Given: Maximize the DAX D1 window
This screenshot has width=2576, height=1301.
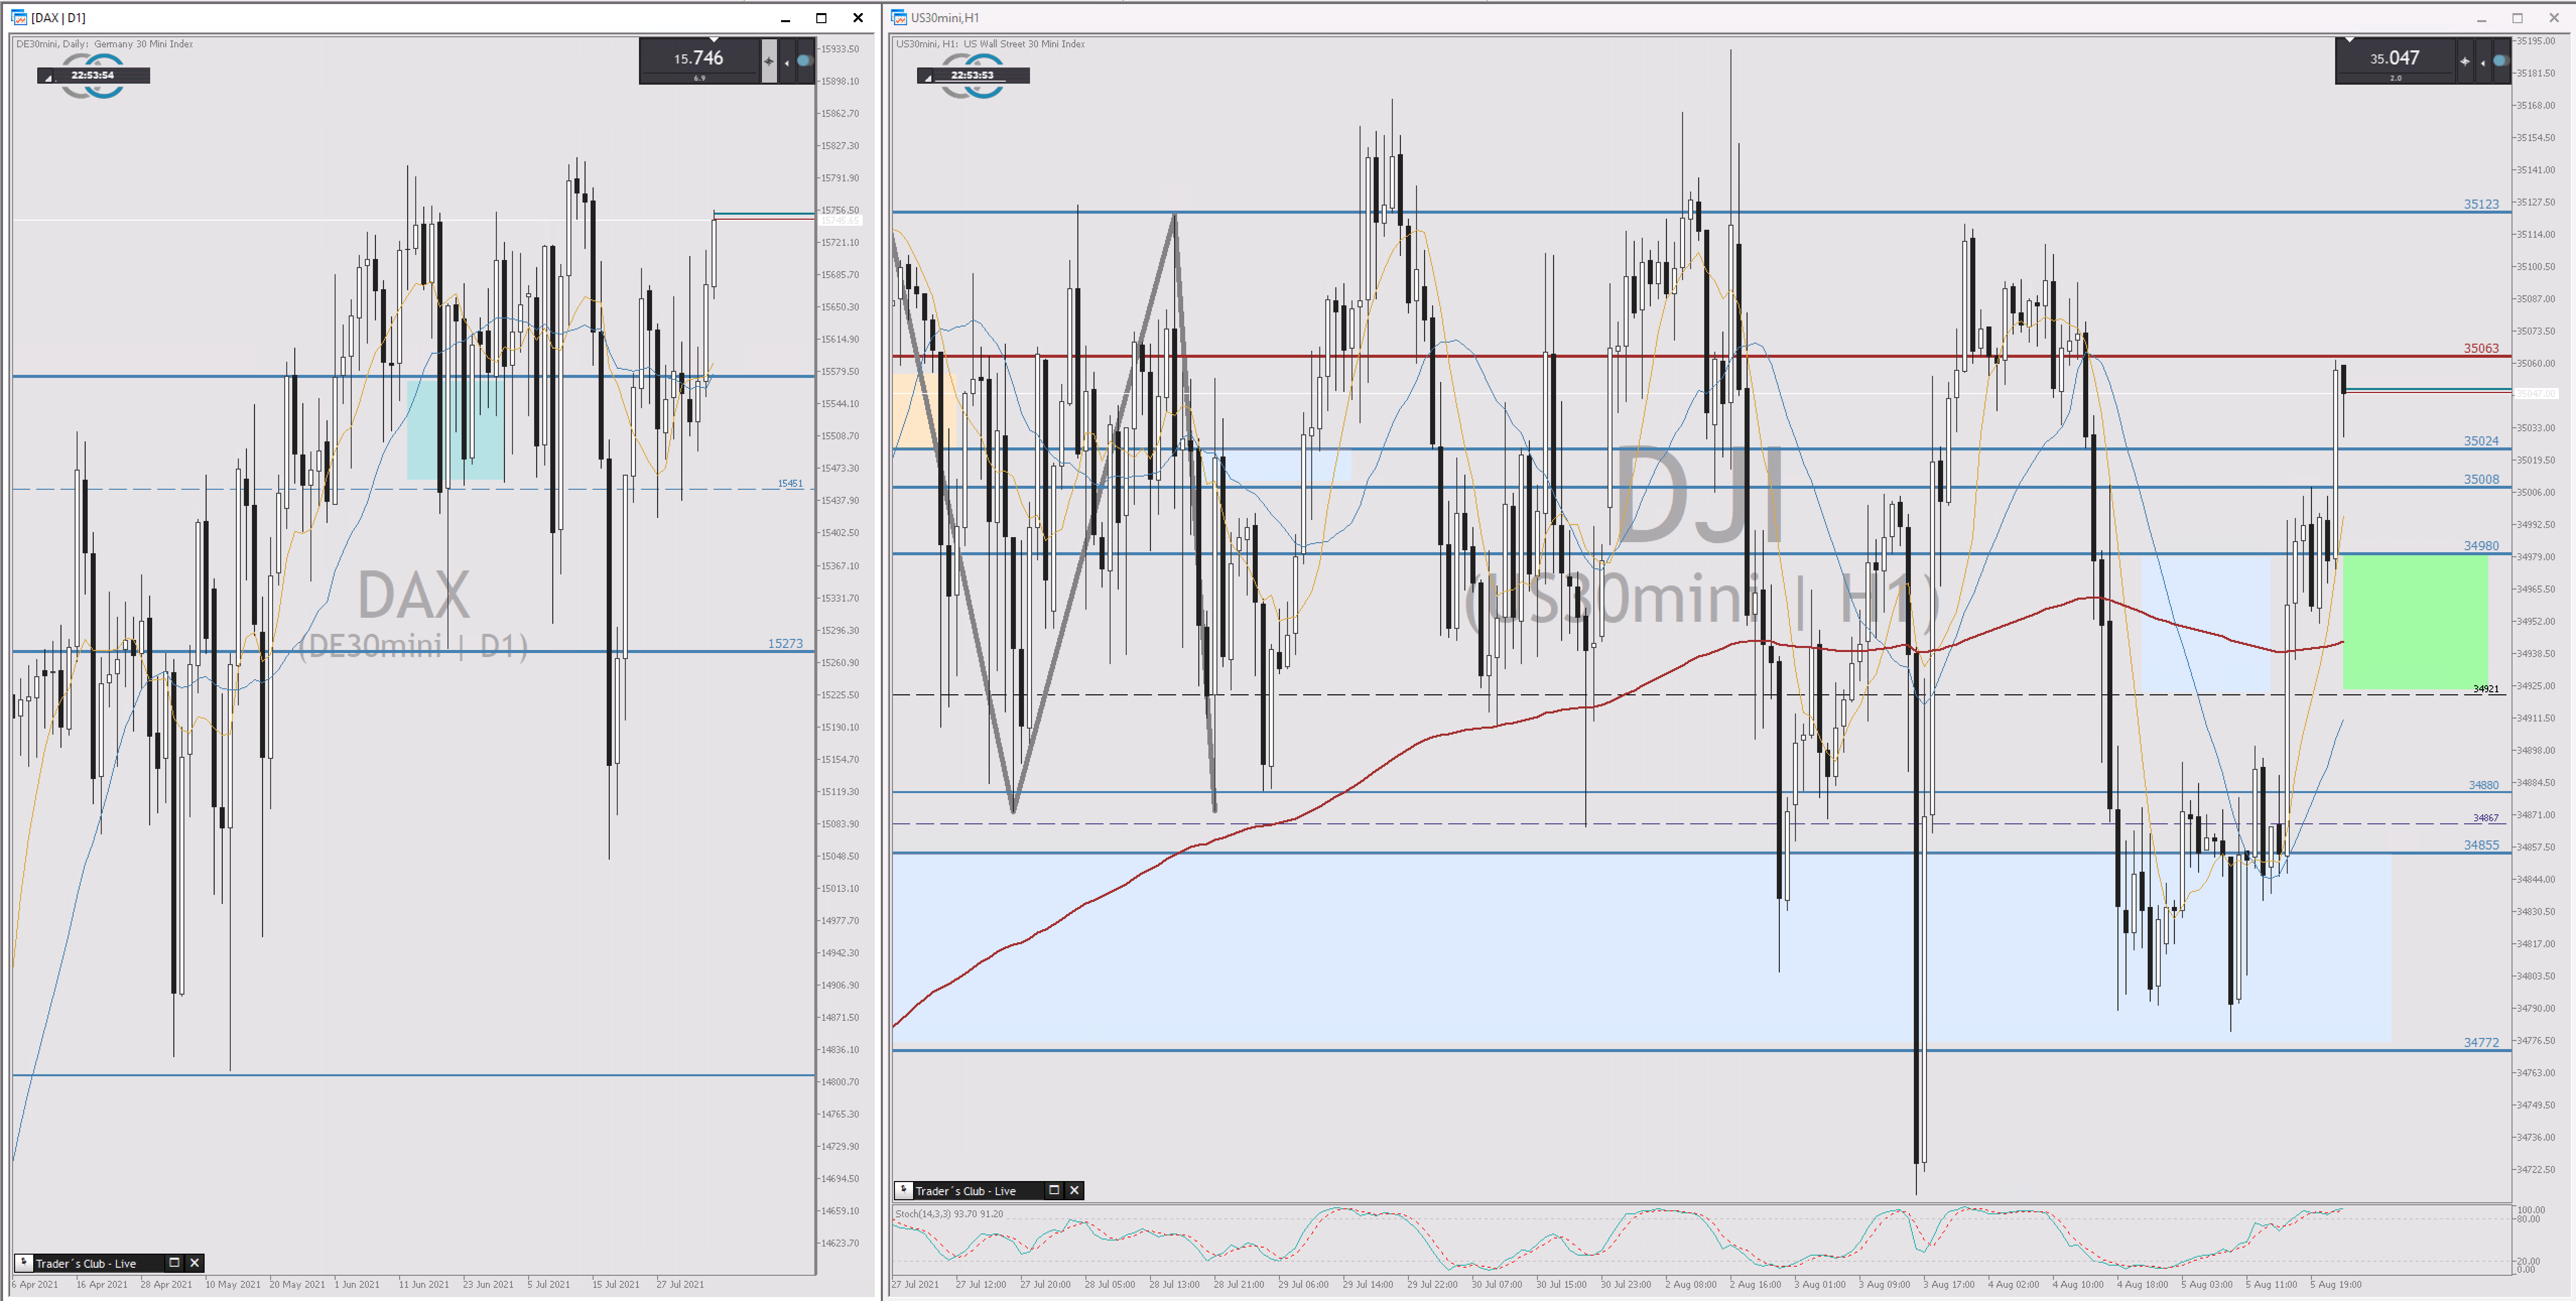Looking at the screenshot, I should 821,18.
